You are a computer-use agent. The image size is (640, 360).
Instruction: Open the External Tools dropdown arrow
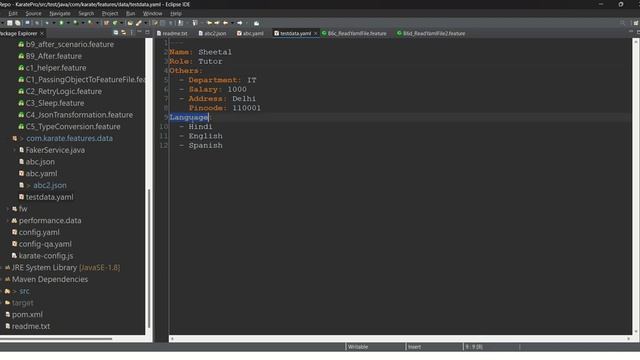tap(97, 23)
